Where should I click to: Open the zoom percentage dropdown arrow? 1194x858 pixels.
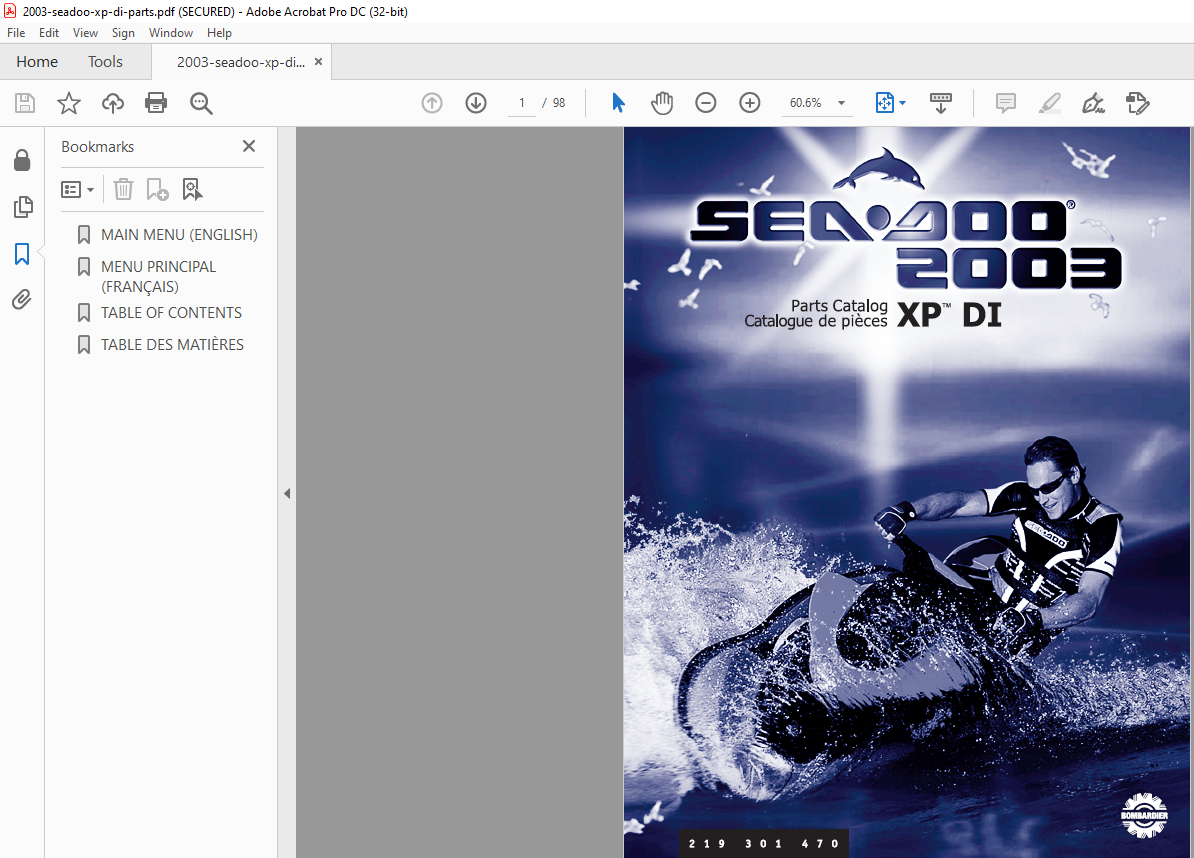(x=841, y=103)
